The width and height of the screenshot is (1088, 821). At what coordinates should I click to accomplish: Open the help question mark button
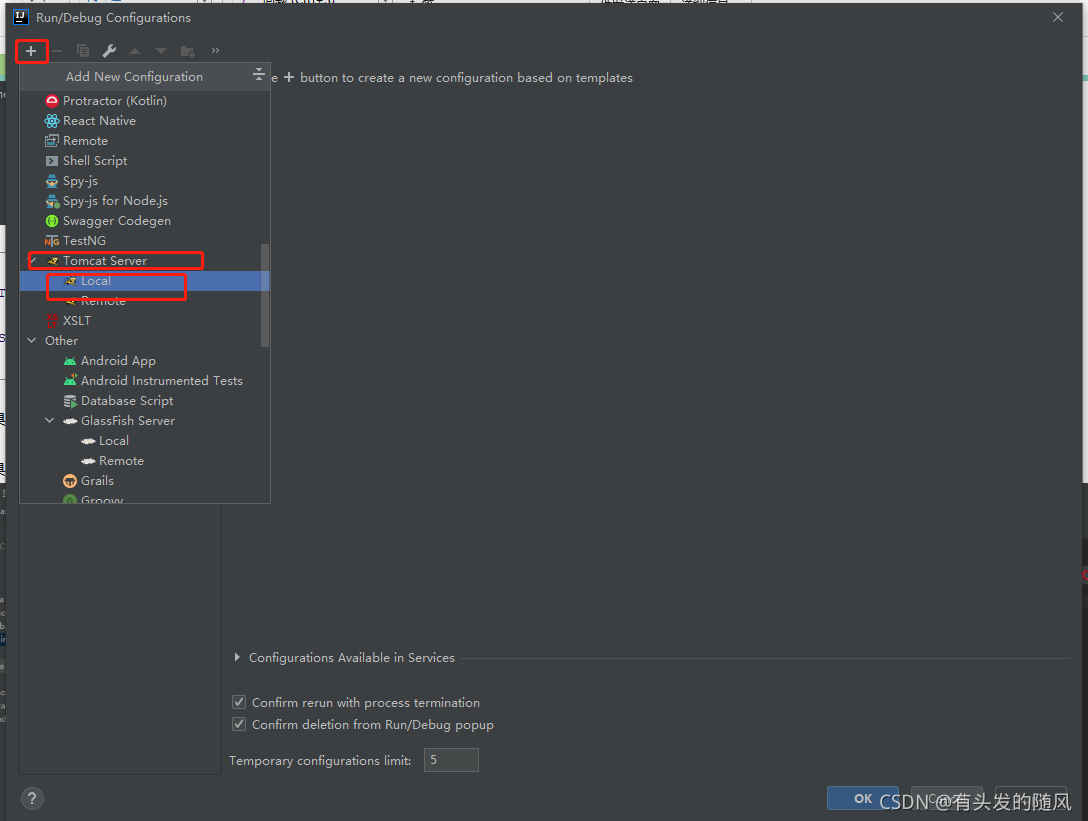coord(32,799)
